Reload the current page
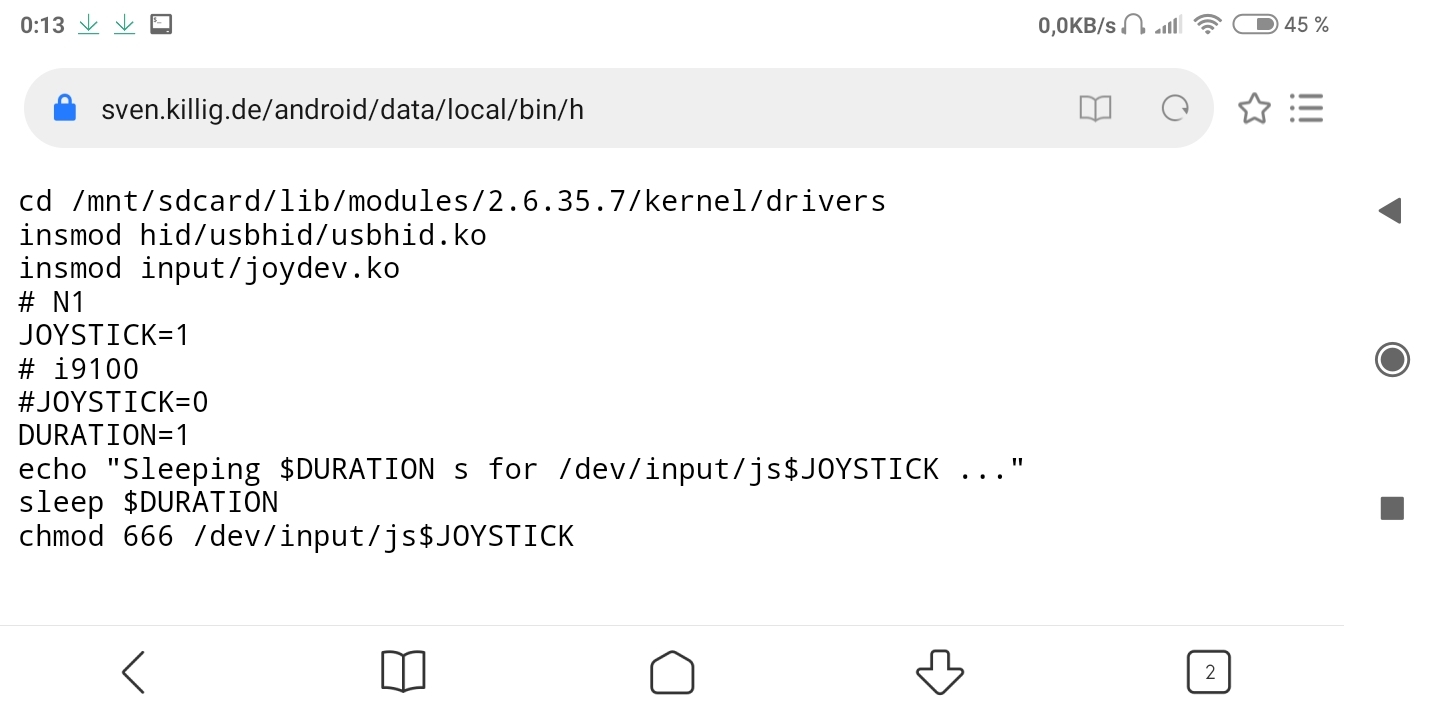The image size is (1440, 720). (x=1175, y=108)
